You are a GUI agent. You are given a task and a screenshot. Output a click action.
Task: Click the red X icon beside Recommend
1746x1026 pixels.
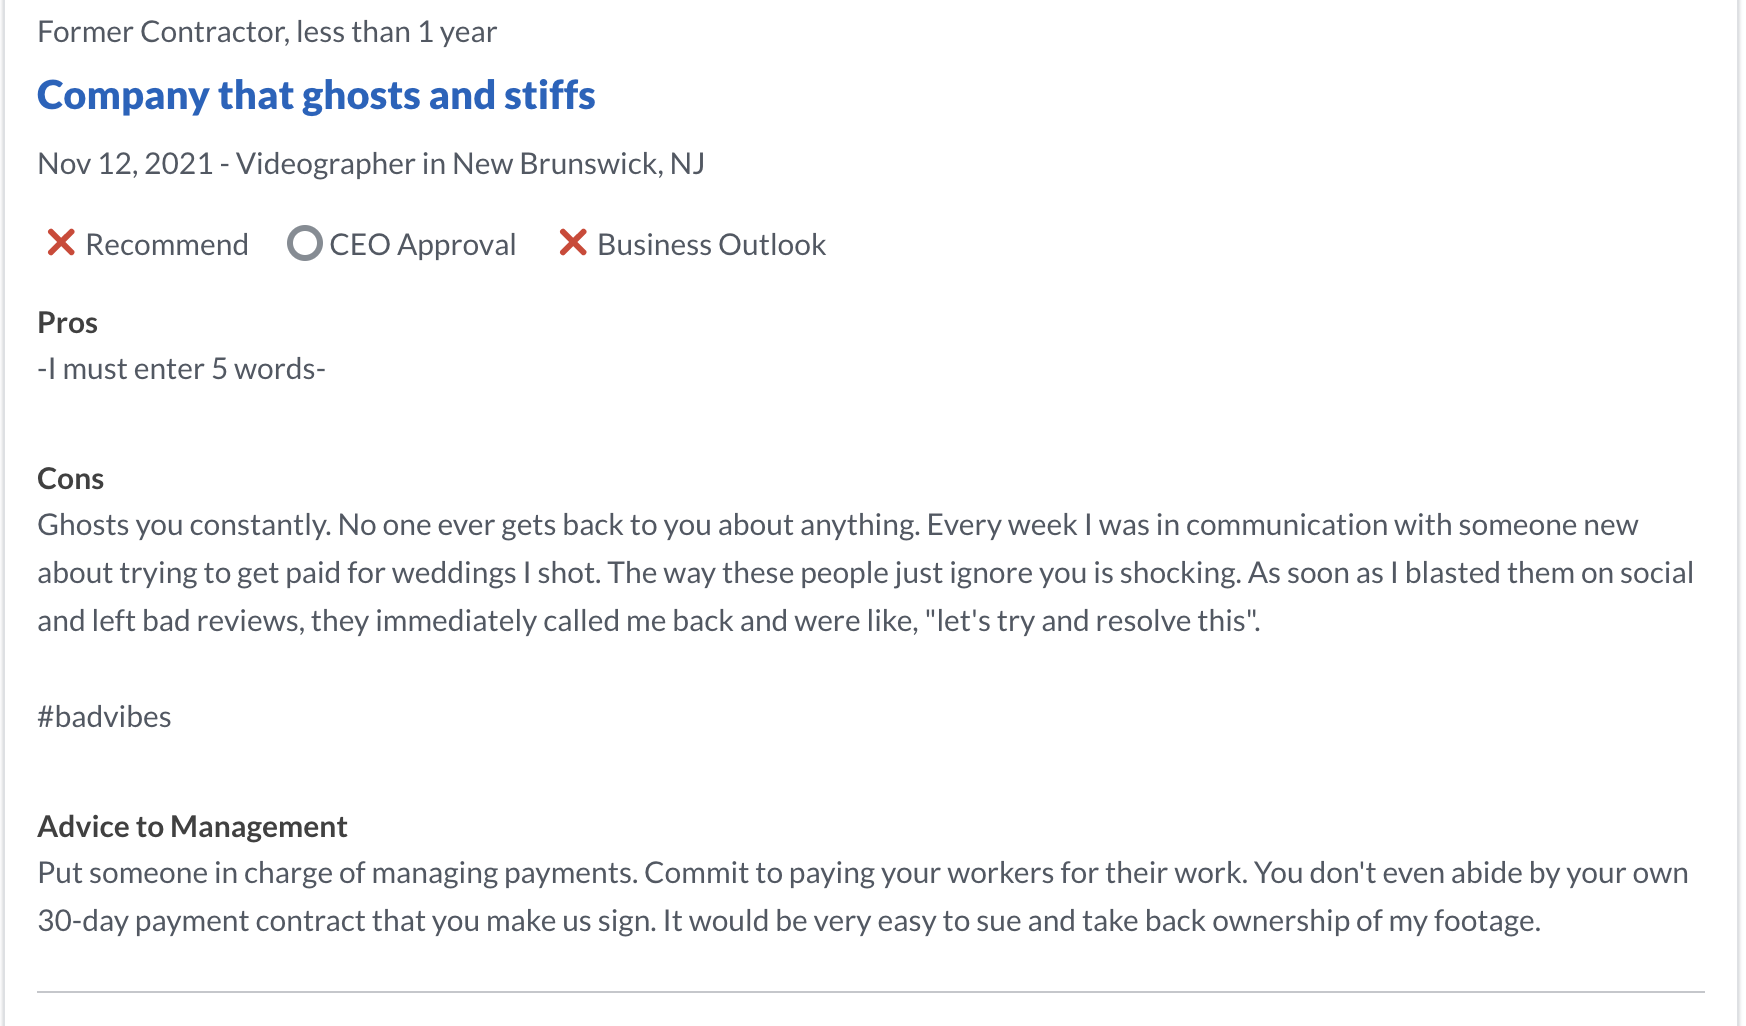(61, 243)
